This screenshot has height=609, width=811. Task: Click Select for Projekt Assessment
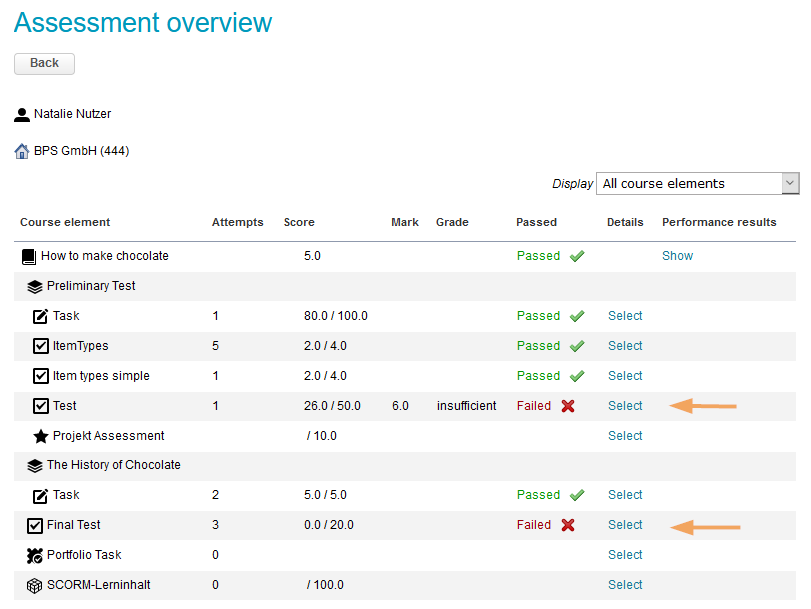click(625, 436)
